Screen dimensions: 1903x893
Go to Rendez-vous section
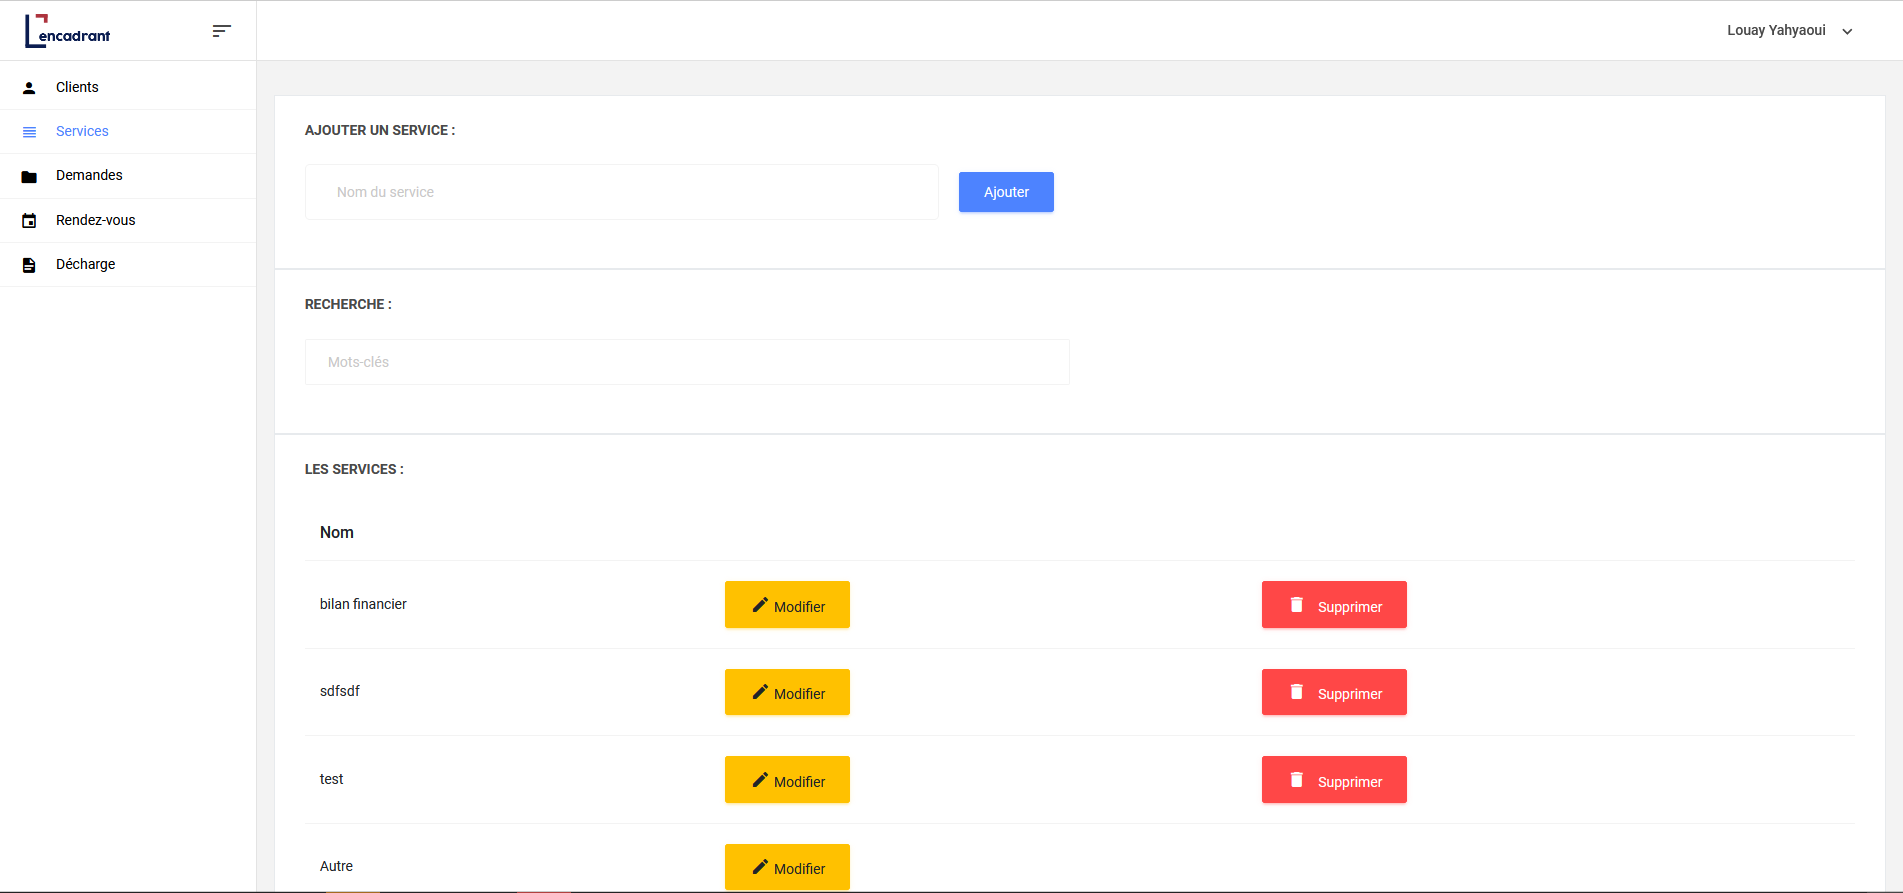point(128,220)
